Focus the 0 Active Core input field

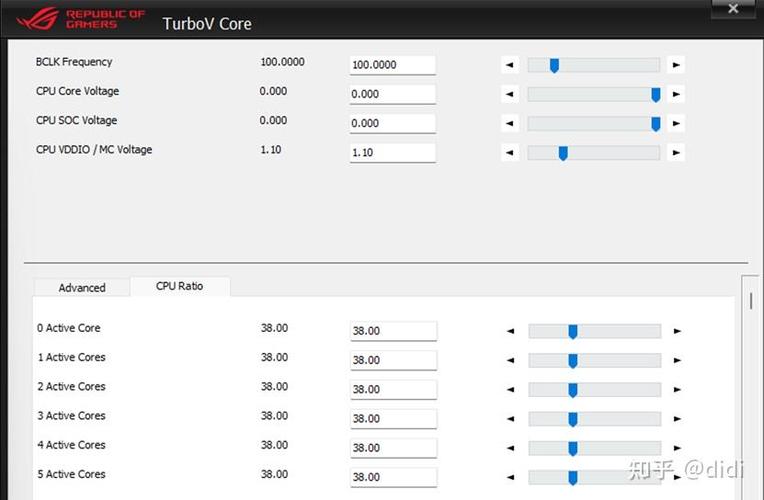pyautogui.click(x=393, y=331)
